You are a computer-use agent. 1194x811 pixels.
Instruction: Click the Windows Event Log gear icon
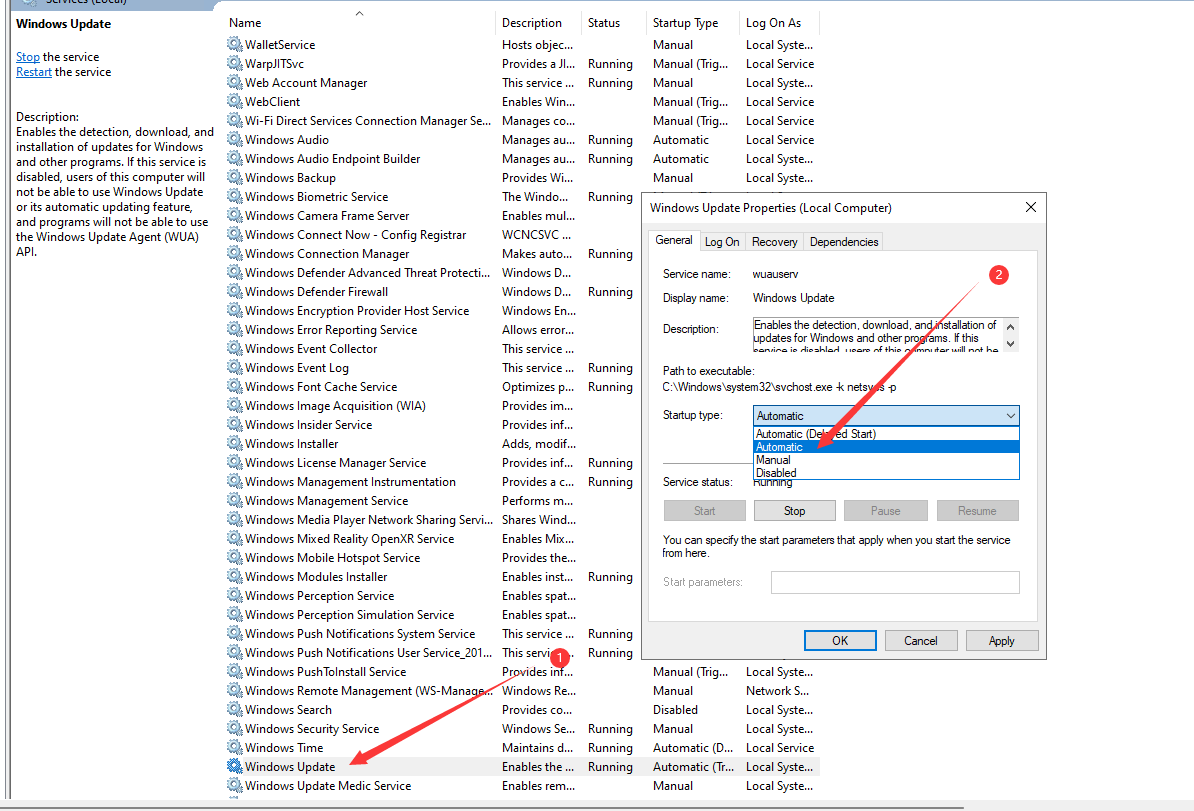(x=235, y=368)
